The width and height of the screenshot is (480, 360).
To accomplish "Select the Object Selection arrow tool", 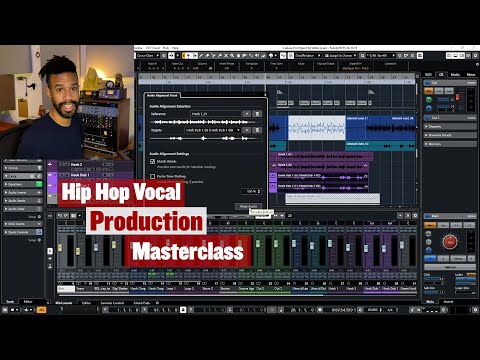I will point(189,56).
